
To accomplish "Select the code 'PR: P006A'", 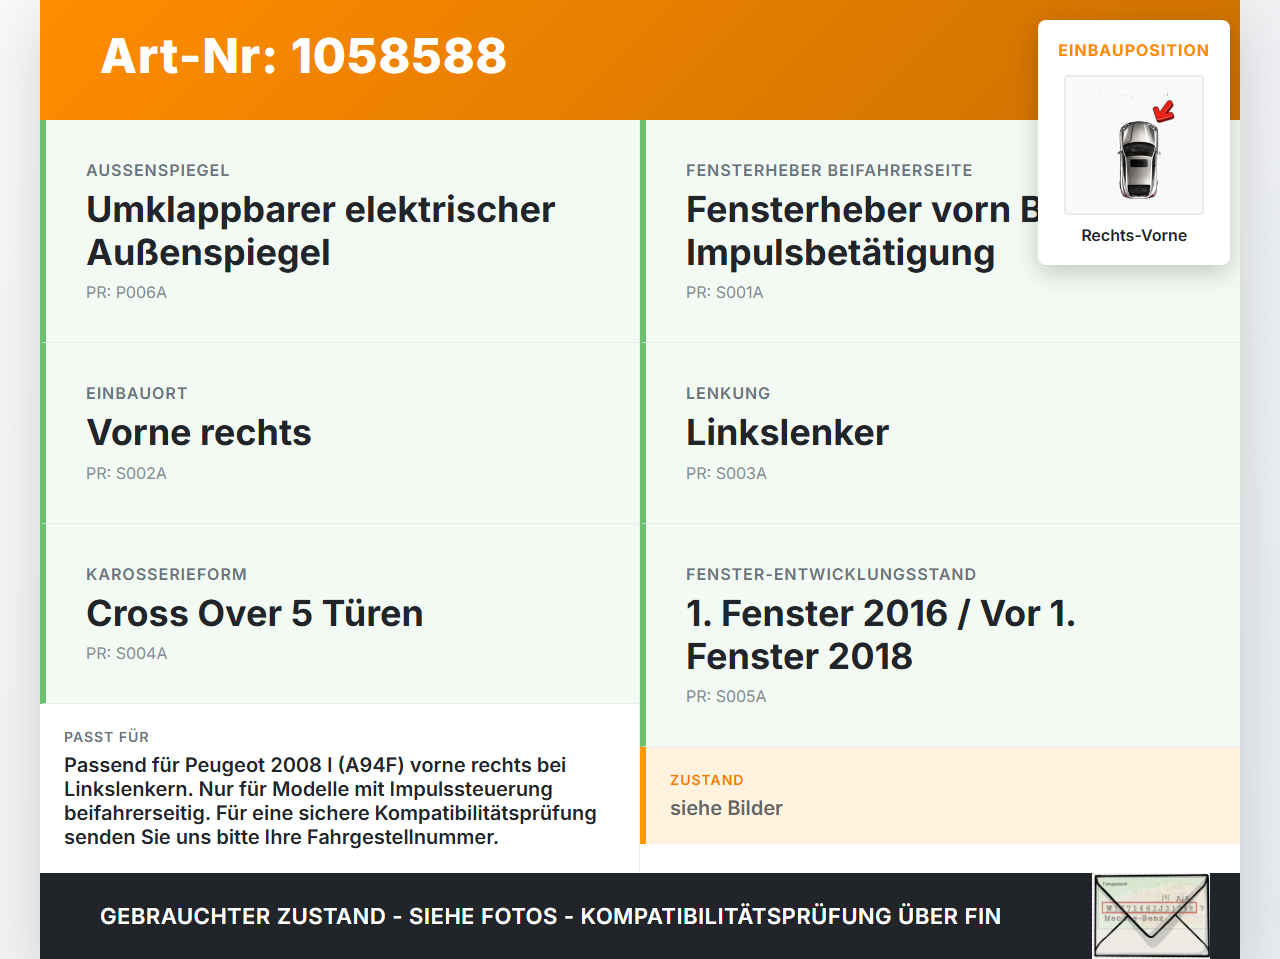I will [x=126, y=292].
